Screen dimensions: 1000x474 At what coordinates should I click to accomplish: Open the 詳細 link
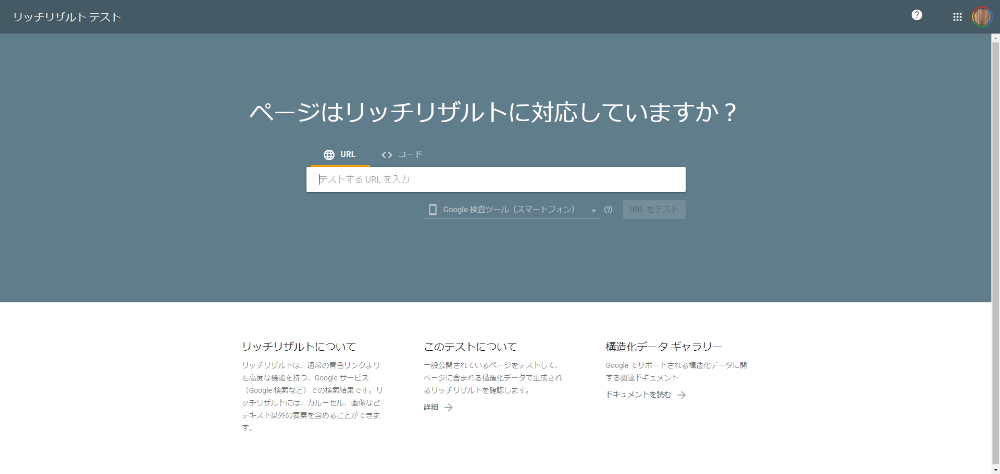point(431,408)
